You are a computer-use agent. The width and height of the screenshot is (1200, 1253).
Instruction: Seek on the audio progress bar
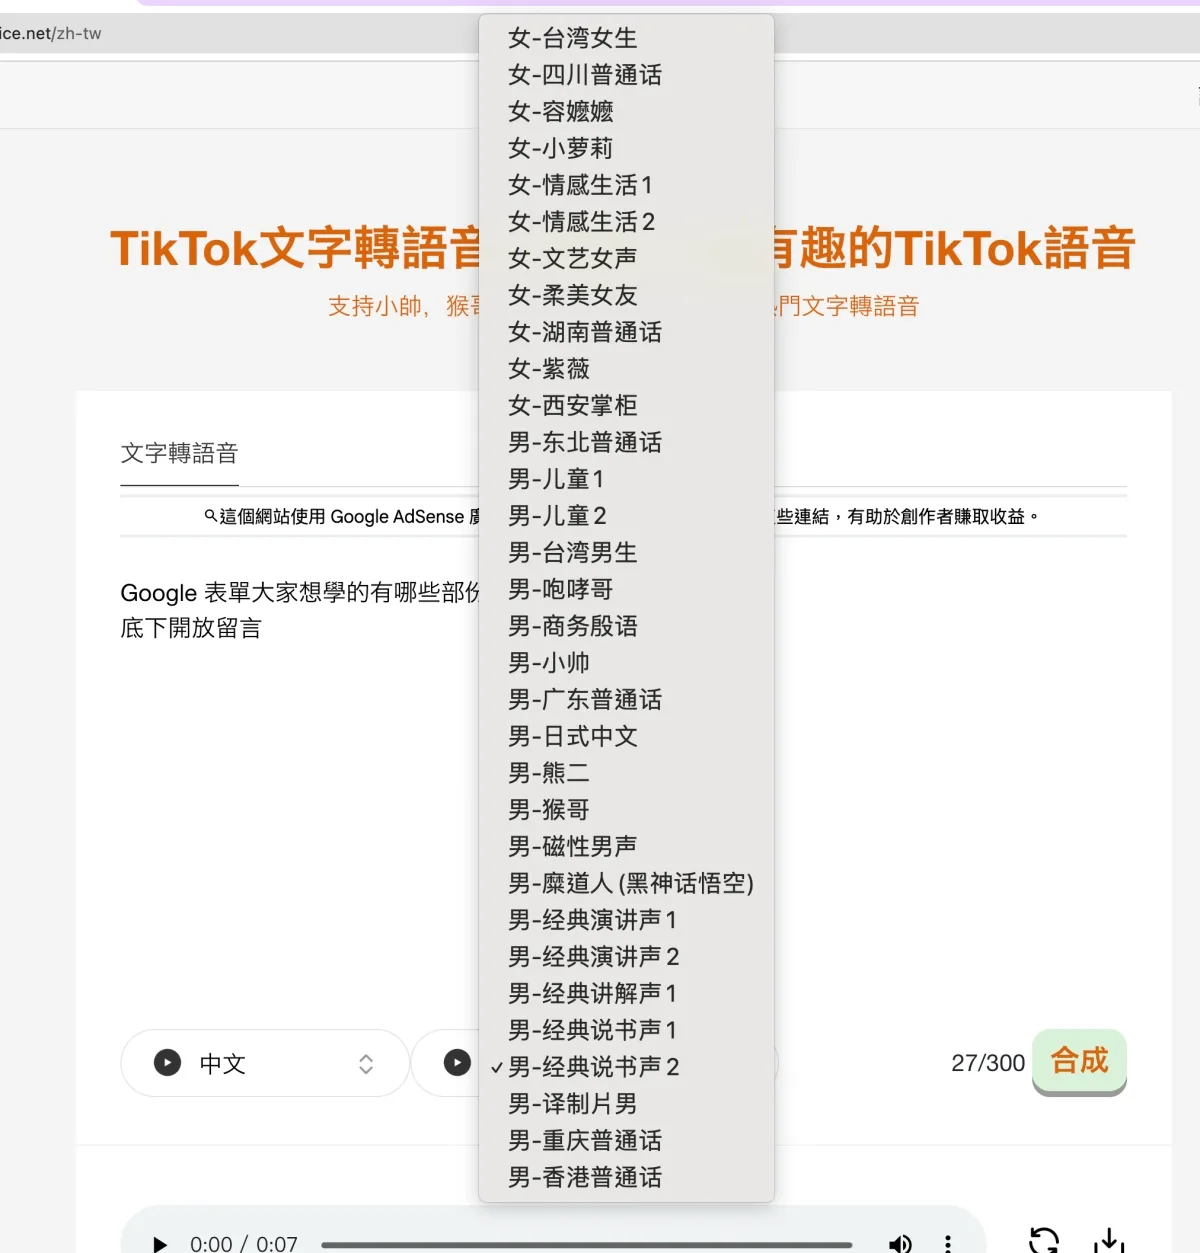tap(587, 1245)
